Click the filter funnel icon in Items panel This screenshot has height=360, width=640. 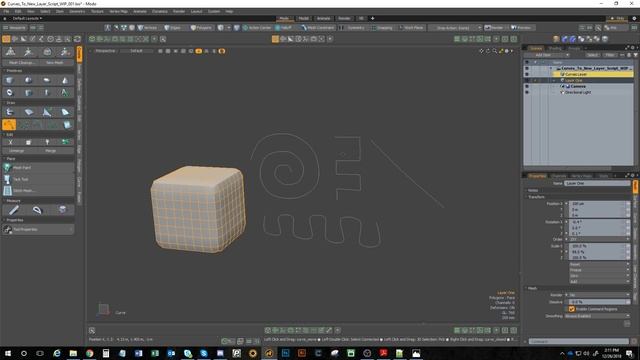(635, 55)
